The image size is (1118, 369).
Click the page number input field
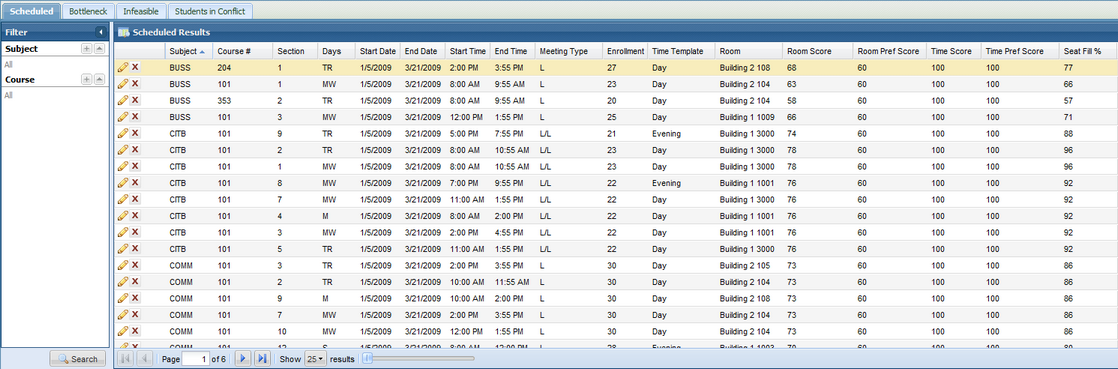(x=196, y=359)
